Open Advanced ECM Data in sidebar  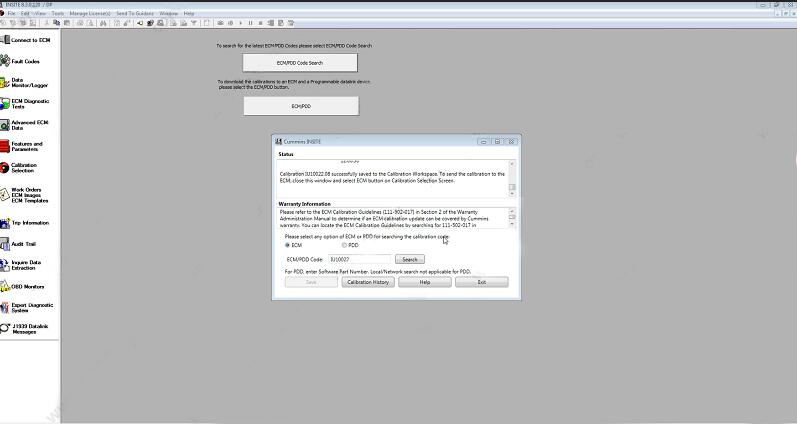coord(24,125)
